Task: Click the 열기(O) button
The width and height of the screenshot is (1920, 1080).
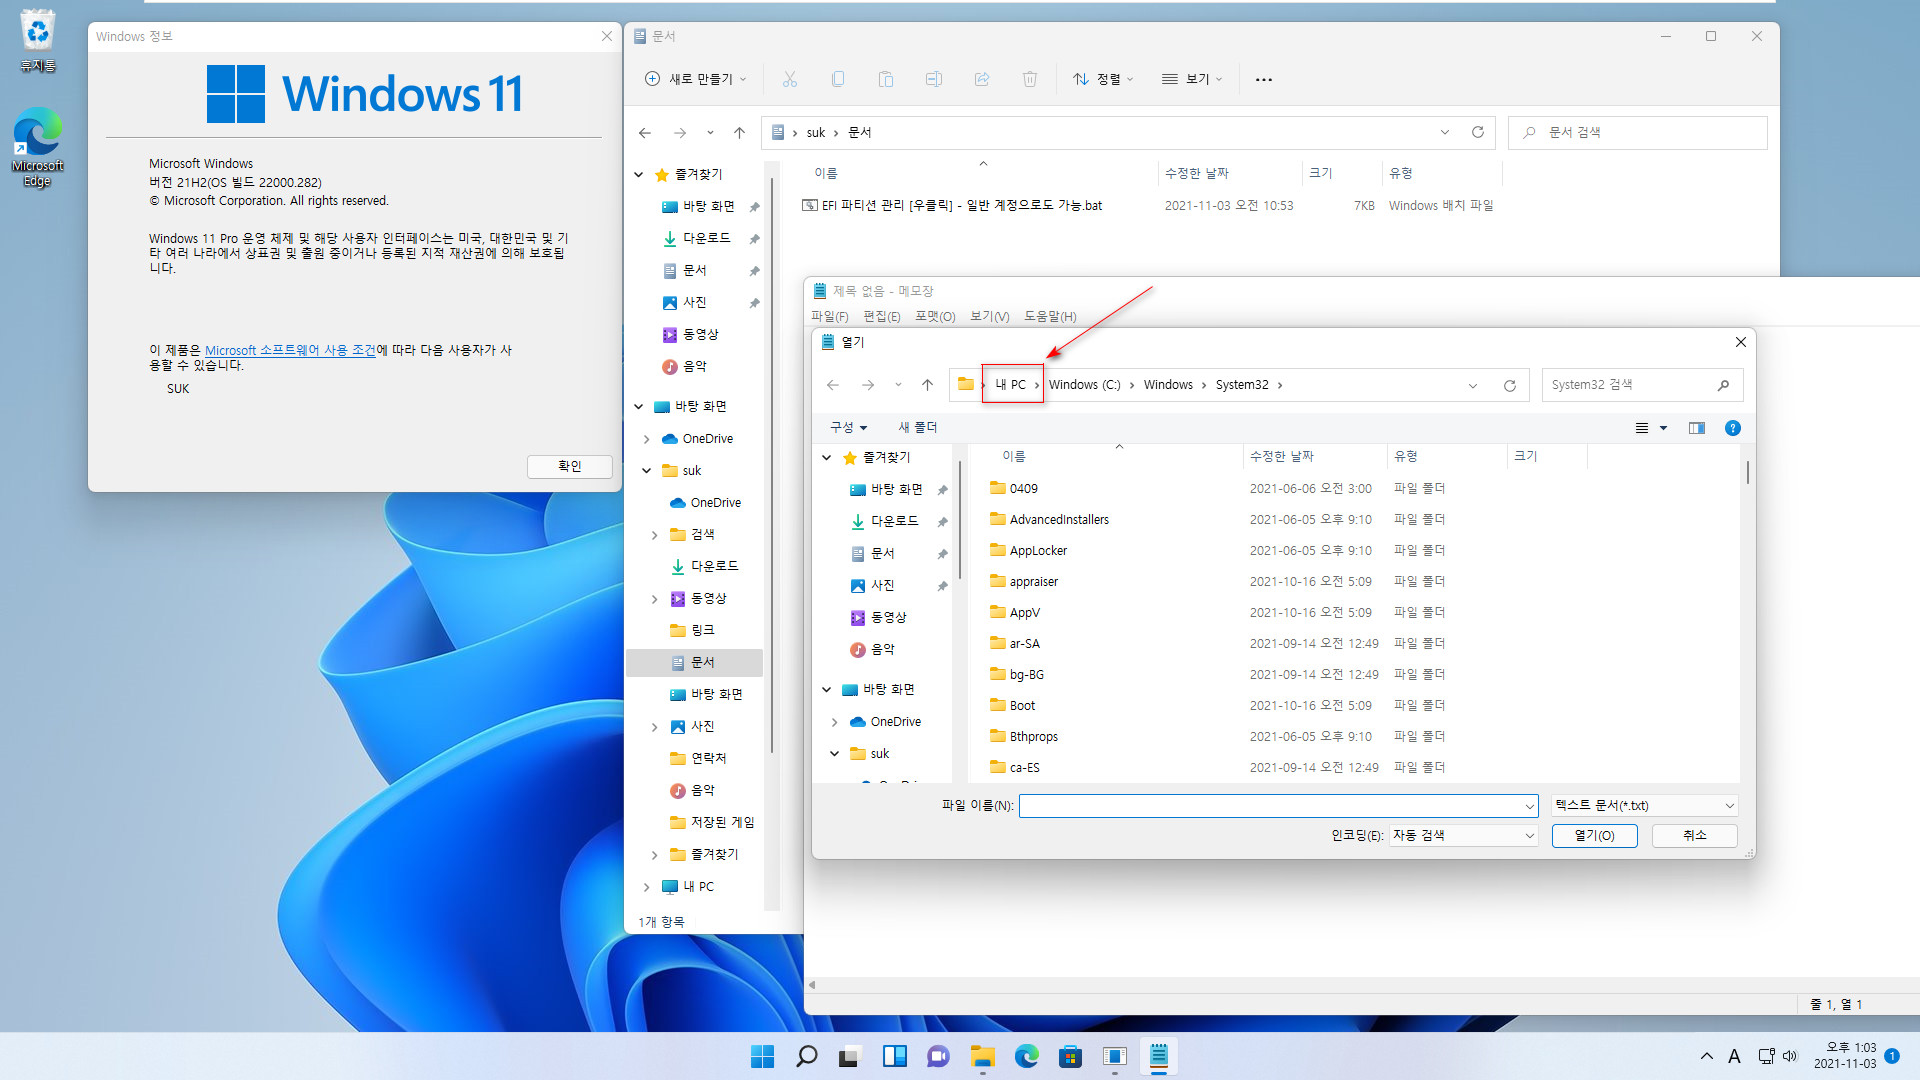Action: click(1594, 835)
